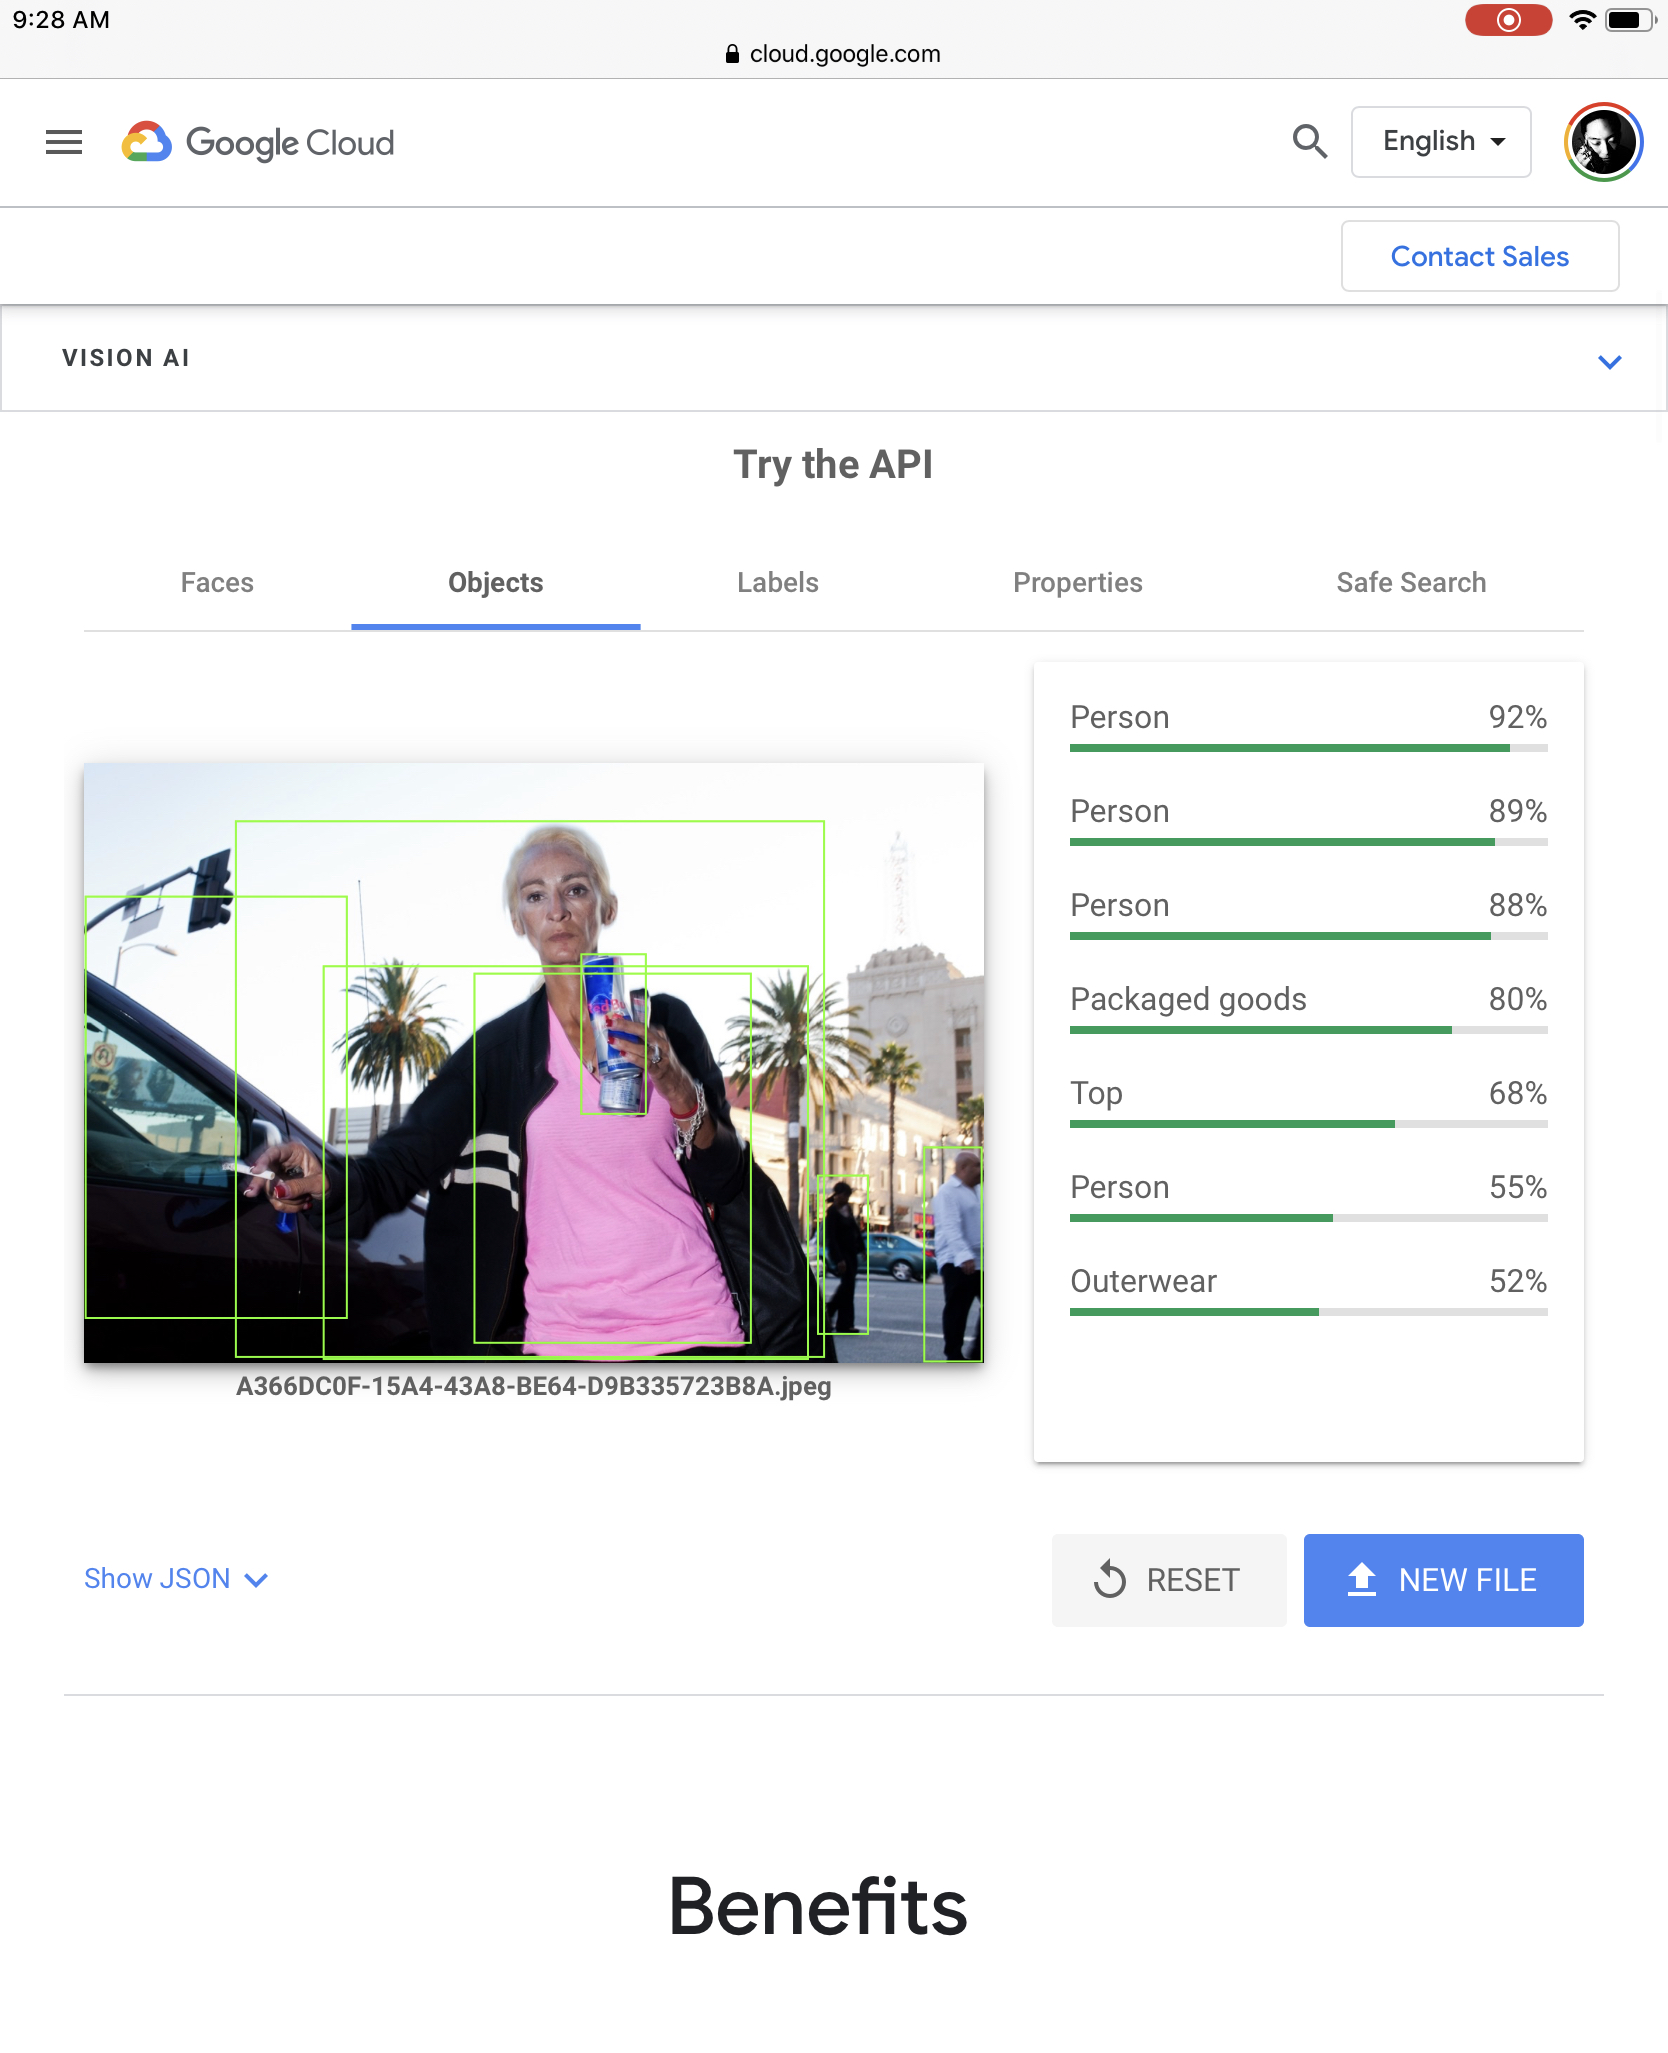
Task: Open the Properties tab
Action: pyautogui.click(x=1077, y=583)
